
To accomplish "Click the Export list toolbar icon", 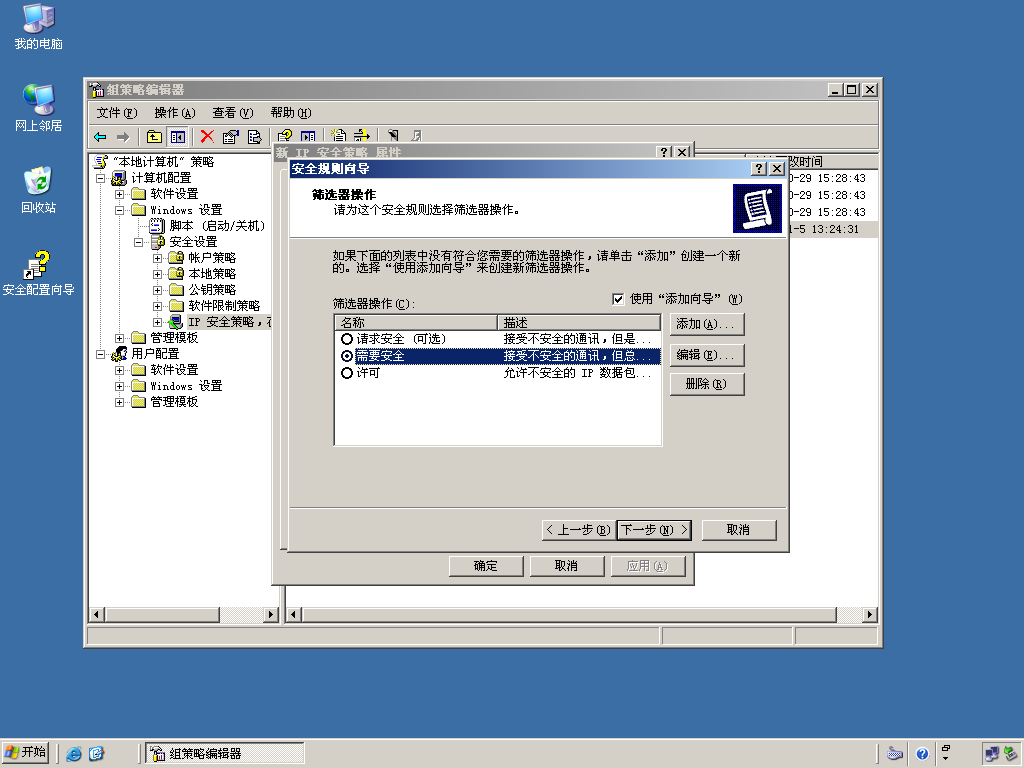I will 254,136.
